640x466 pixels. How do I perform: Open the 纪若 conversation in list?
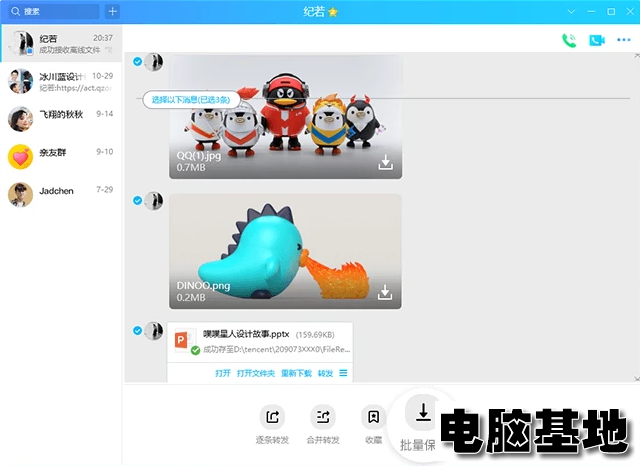[x=61, y=43]
